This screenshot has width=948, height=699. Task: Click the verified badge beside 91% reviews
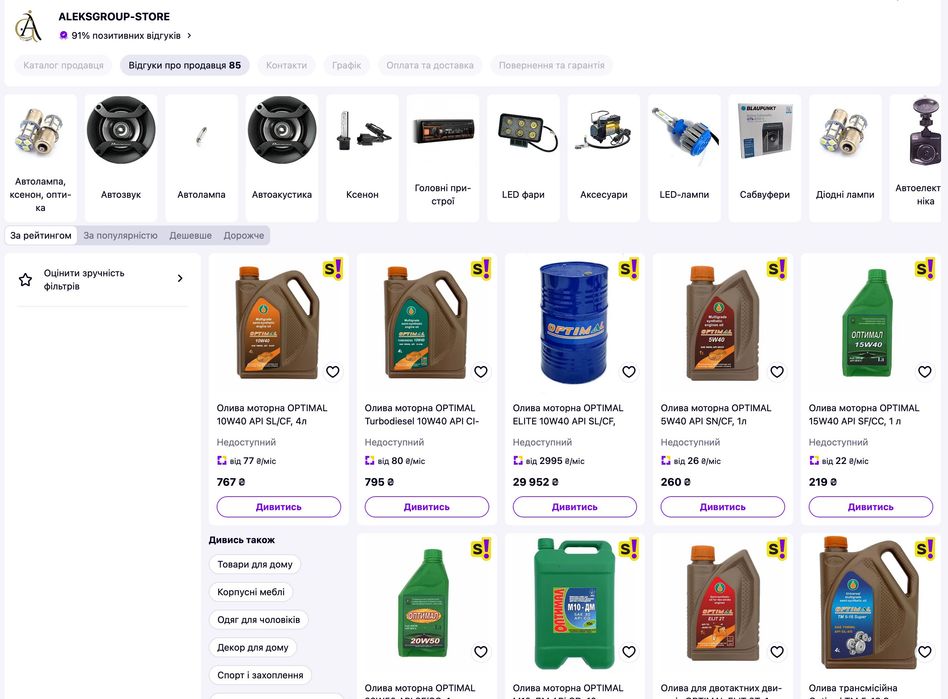63,36
